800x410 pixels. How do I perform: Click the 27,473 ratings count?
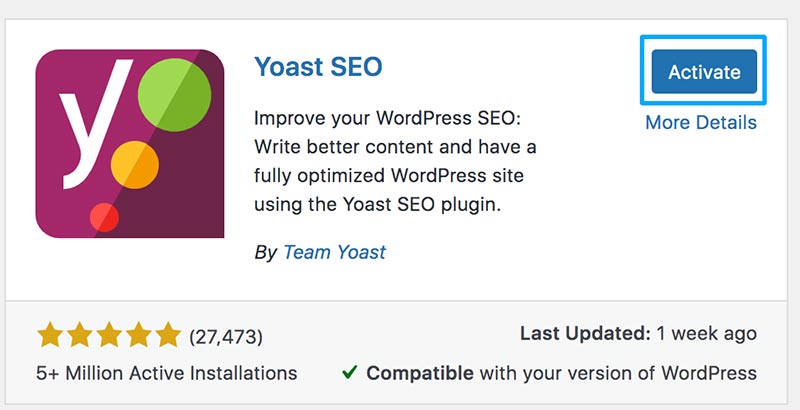pyautogui.click(x=225, y=335)
